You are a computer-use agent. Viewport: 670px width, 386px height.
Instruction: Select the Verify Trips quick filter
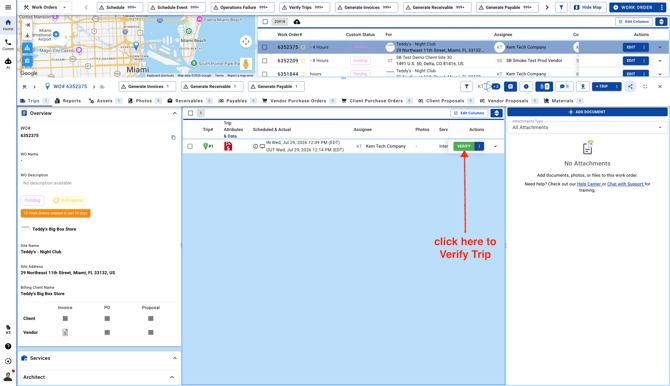pos(304,7)
